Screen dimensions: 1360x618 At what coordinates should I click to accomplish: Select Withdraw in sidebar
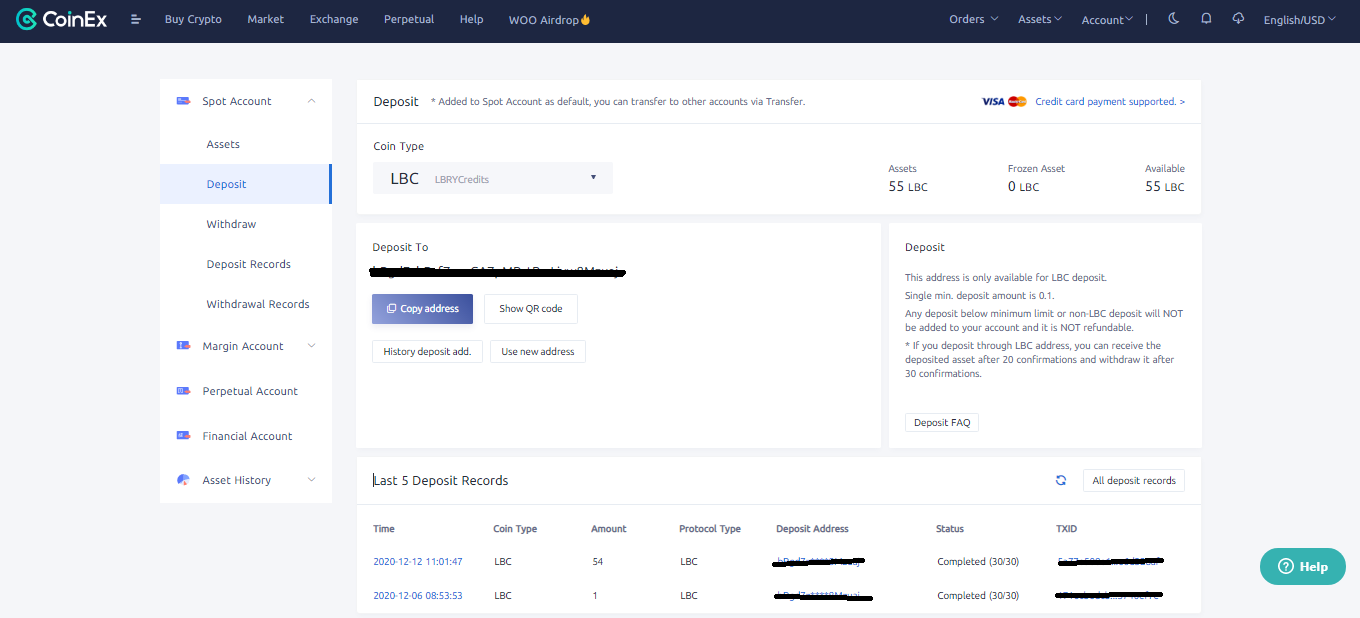pyautogui.click(x=246, y=224)
